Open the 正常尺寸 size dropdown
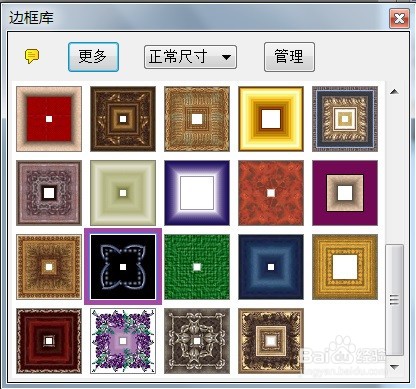The width and height of the screenshot is (416, 389). point(190,57)
